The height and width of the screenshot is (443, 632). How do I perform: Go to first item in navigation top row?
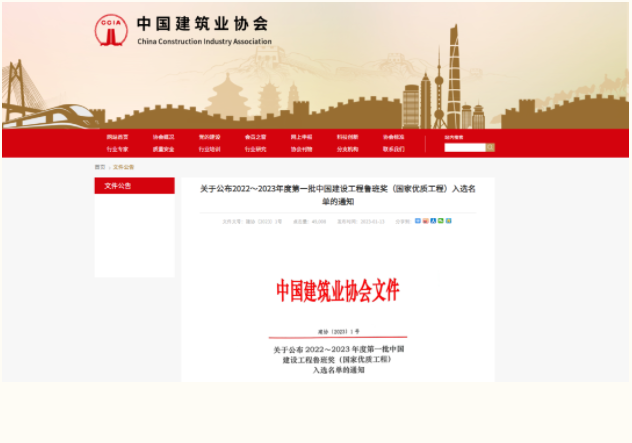pyautogui.click(x=117, y=137)
